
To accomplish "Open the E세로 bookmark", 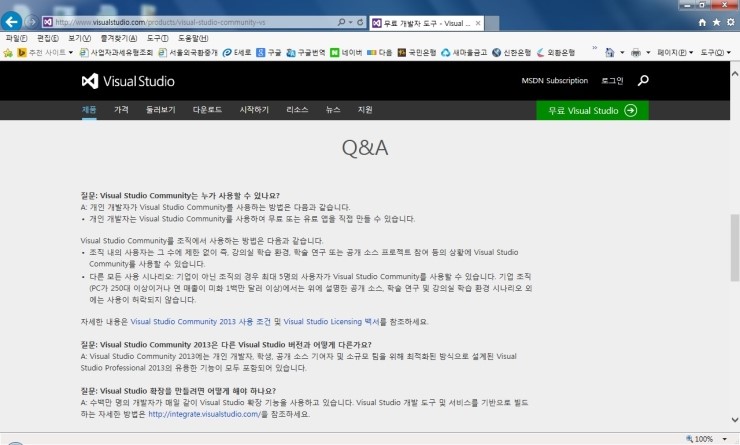I will tap(237, 52).
